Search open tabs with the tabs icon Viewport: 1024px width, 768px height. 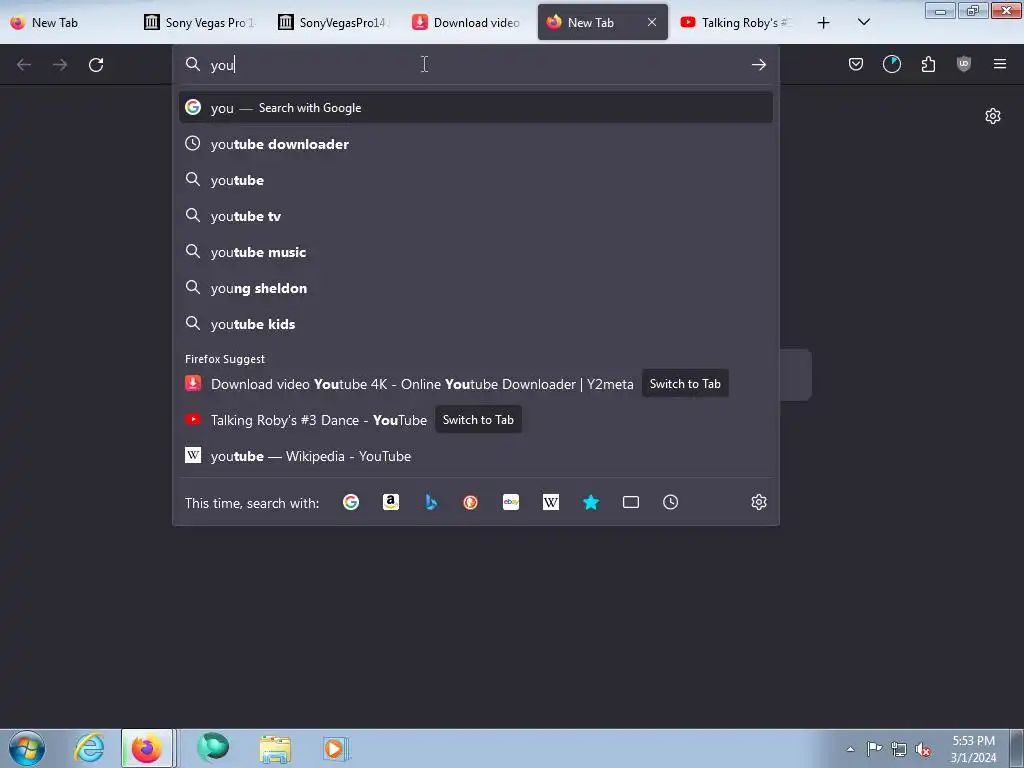click(631, 502)
